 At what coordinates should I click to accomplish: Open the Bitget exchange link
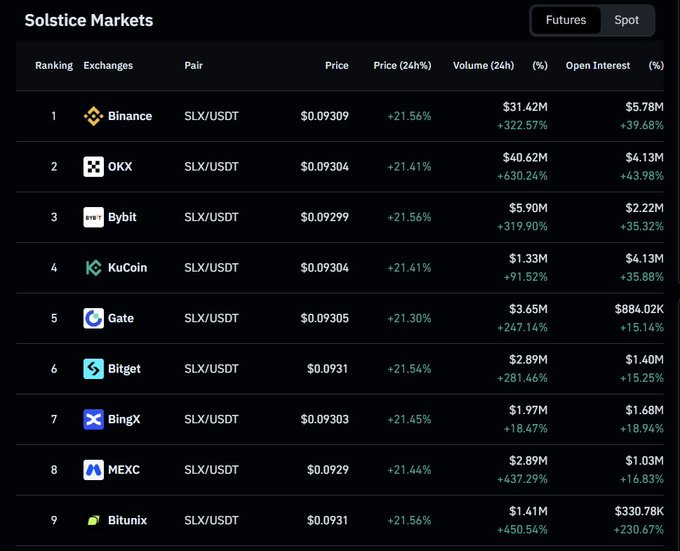[x=124, y=369]
